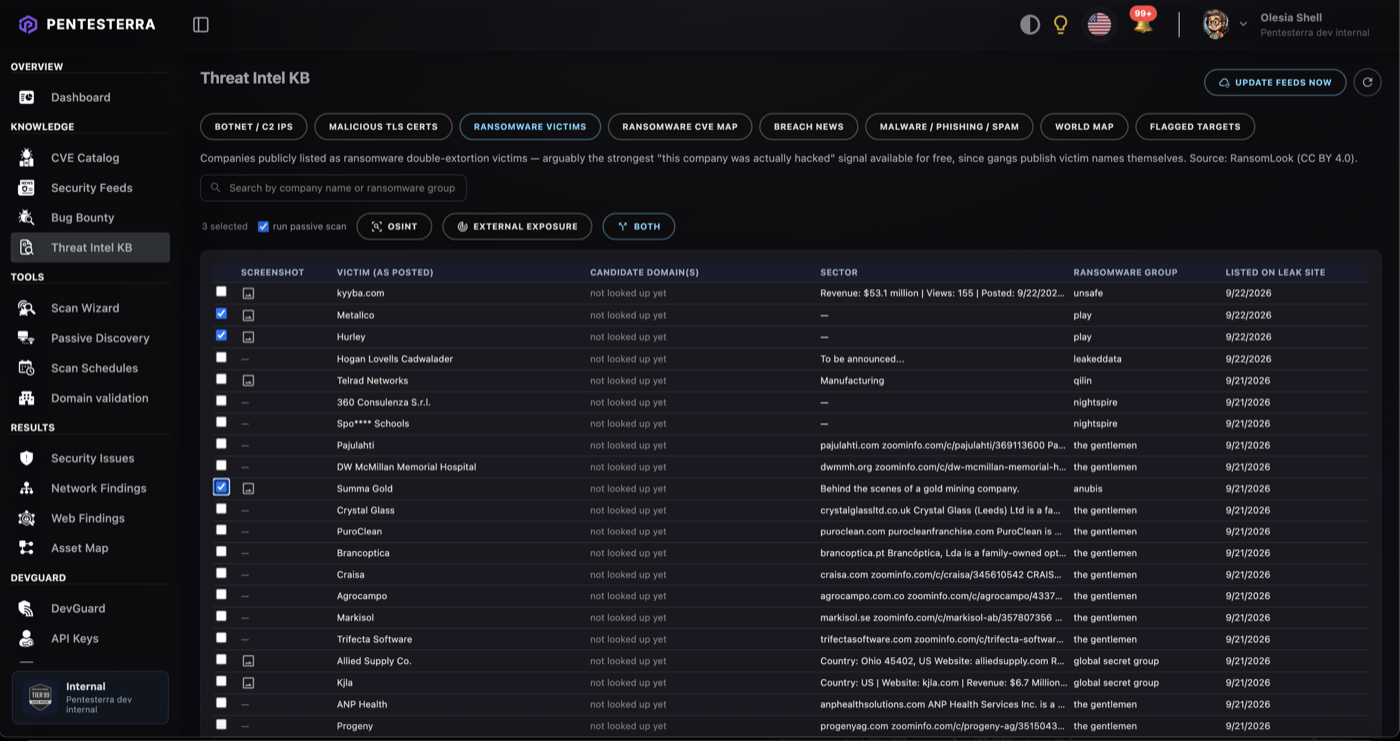The image size is (1400, 741).
Task: Open screenshot icon for Allied Supply Co. row
Action: [x=248, y=661]
